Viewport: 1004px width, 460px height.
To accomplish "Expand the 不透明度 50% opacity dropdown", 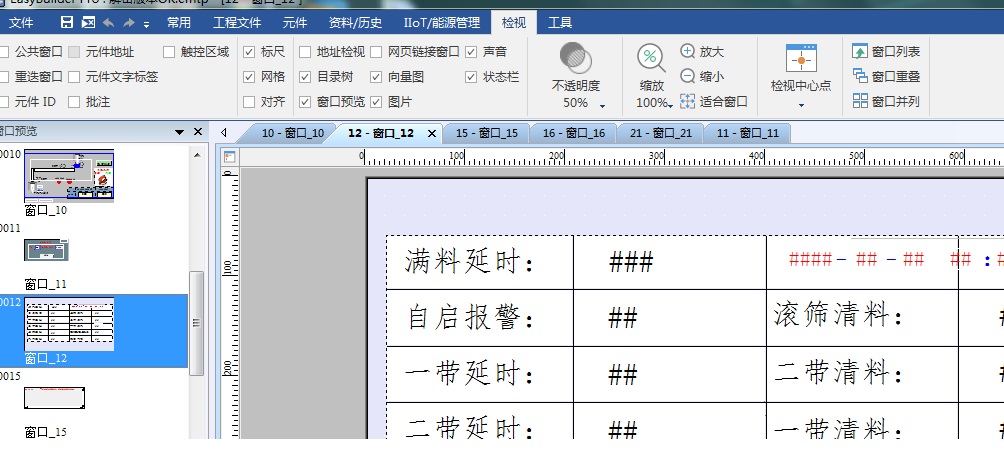I will click(602, 104).
